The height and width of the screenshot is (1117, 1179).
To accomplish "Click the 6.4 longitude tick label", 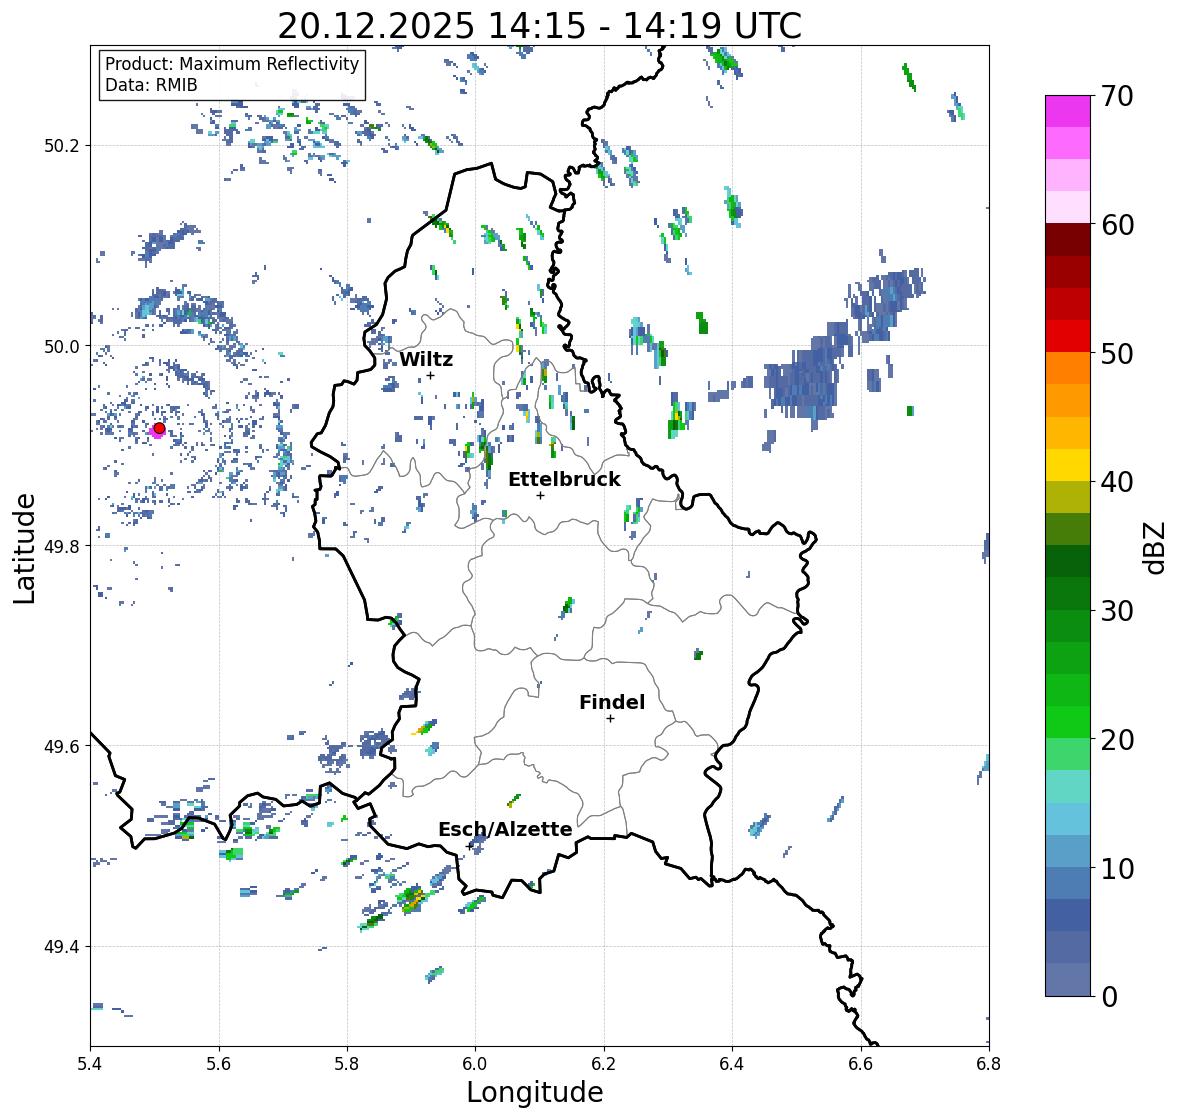I will pos(732,1064).
